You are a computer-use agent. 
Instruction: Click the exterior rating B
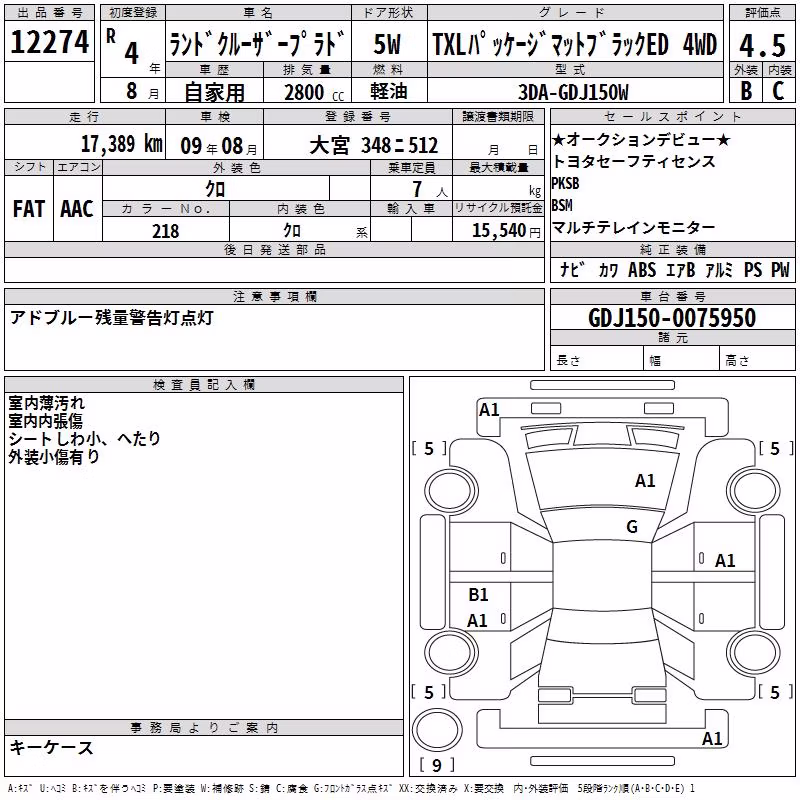coord(746,91)
